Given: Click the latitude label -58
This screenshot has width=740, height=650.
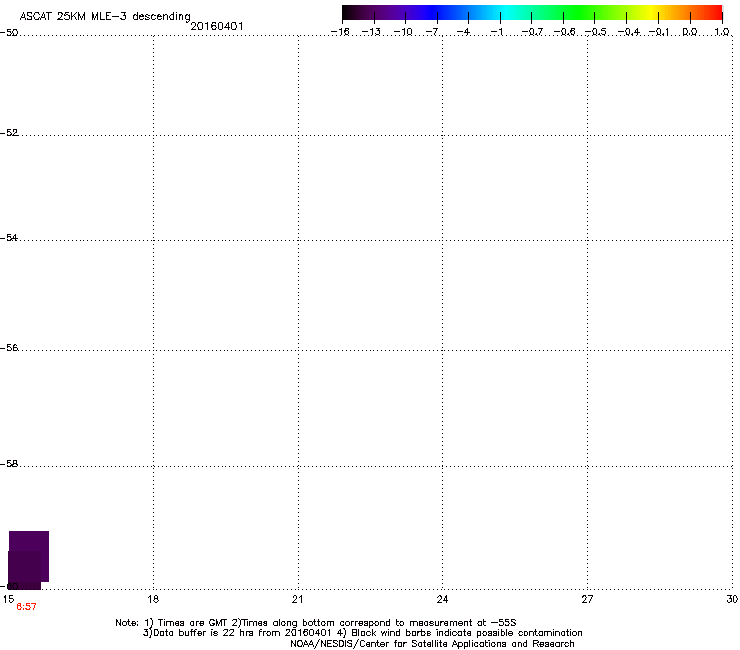Looking at the screenshot, I should pos(9,464).
